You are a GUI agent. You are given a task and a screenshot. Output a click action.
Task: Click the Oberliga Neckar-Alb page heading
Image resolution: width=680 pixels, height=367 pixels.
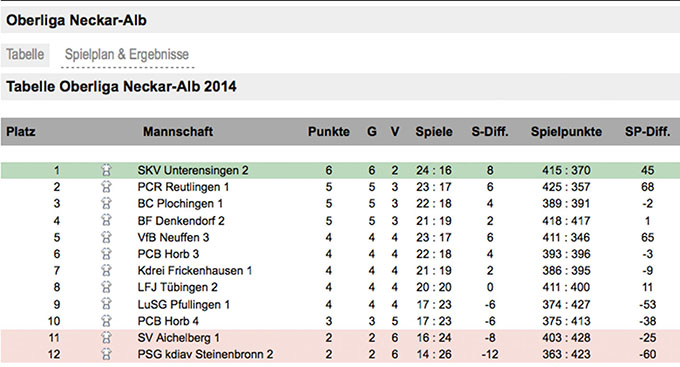[76, 20]
